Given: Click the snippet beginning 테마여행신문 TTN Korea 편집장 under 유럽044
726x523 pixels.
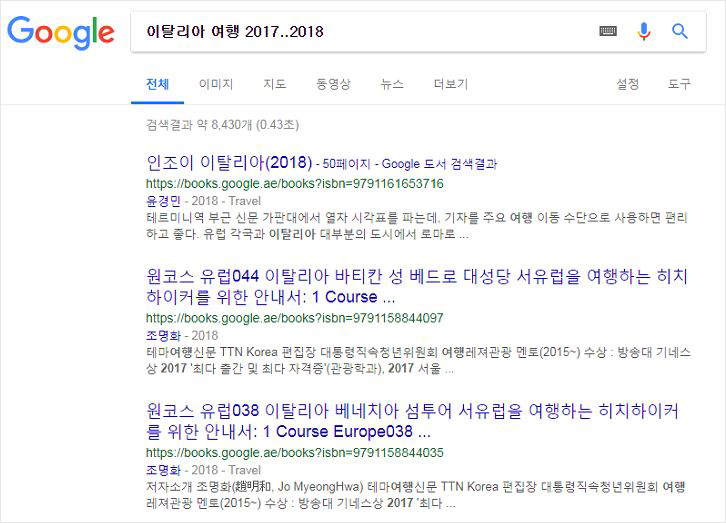Looking at the screenshot, I should tap(418, 361).
